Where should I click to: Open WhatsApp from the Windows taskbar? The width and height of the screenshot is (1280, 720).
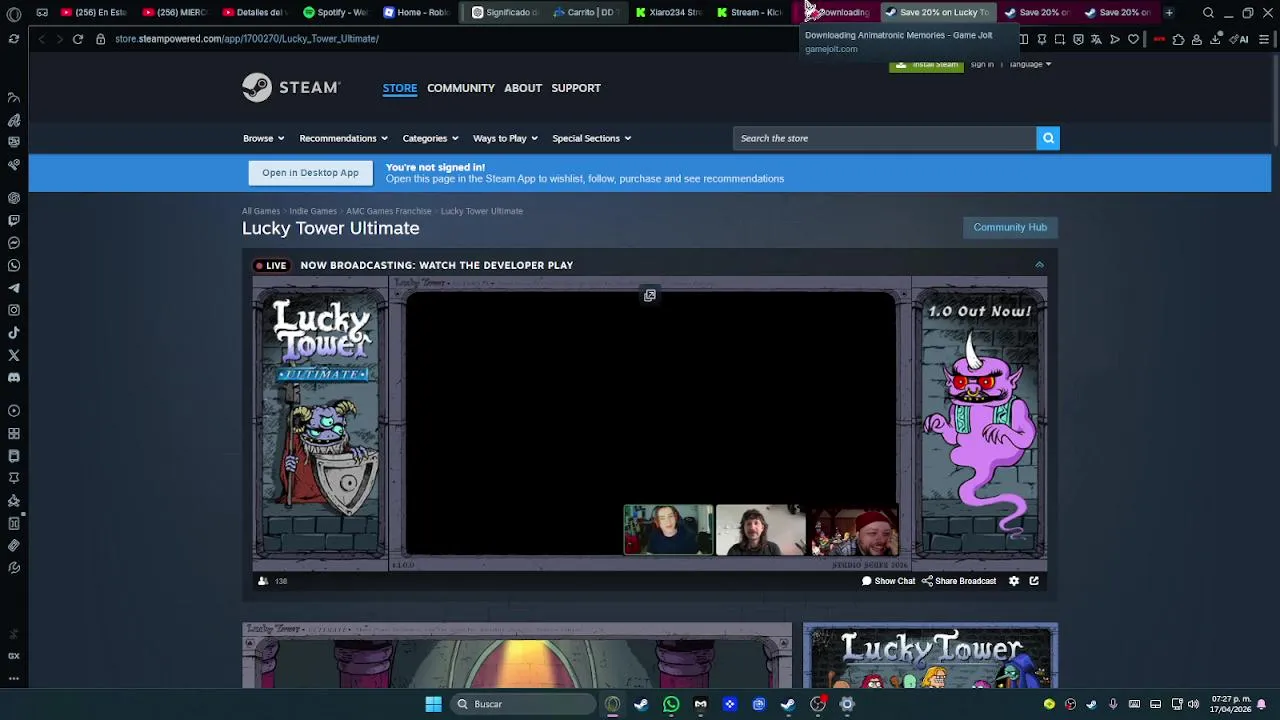point(671,704)
